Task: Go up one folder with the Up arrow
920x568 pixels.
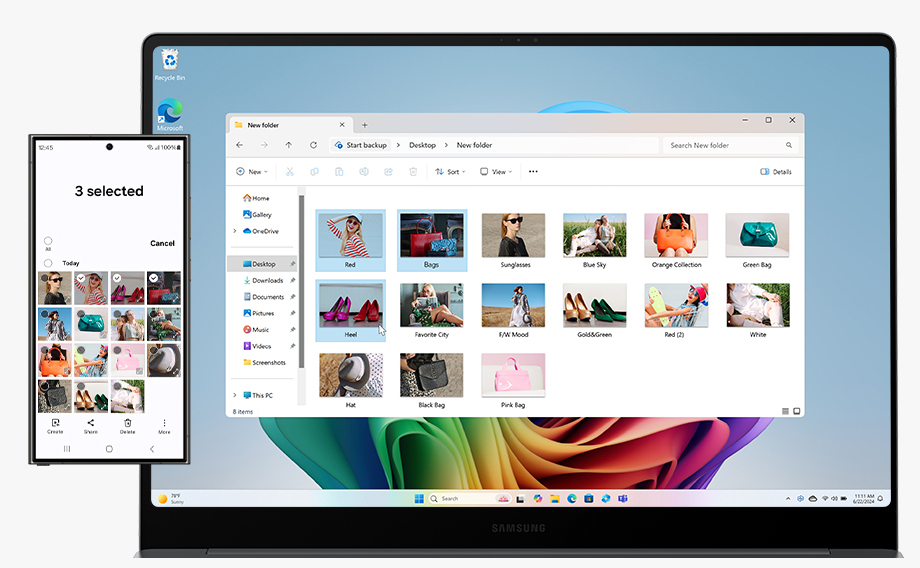Action: point(288,145)
